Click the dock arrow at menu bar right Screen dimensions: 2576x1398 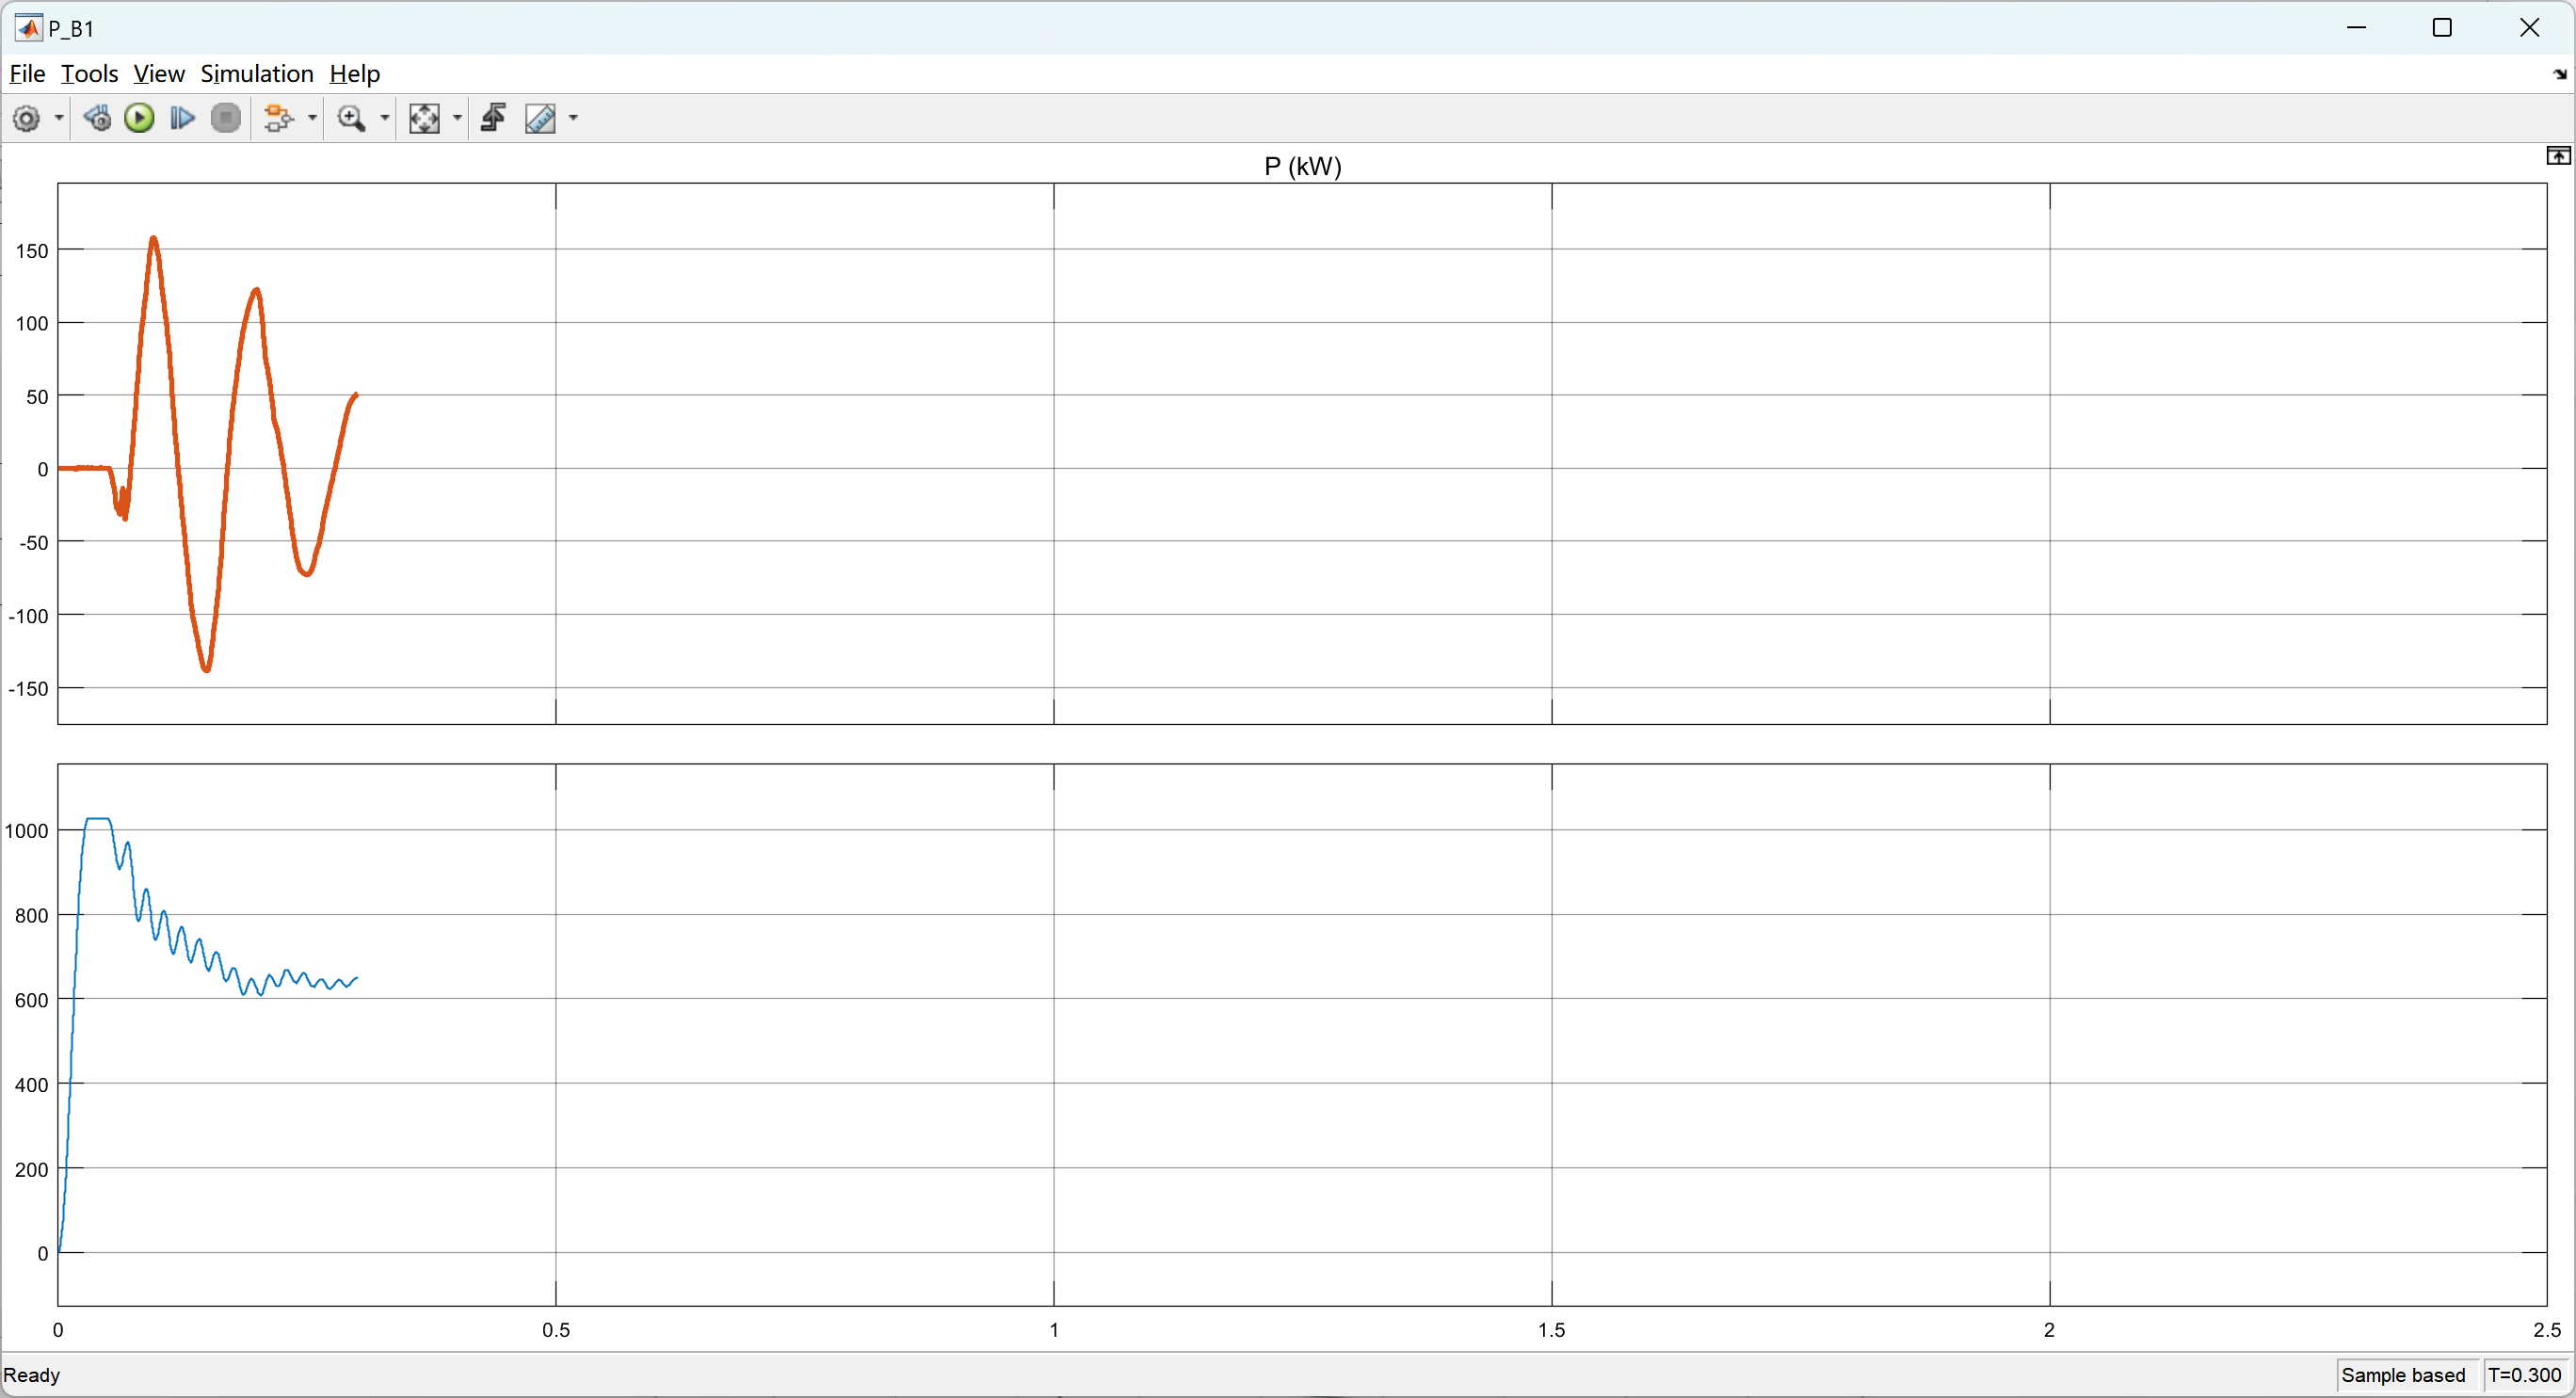[x=2559, y=75]
